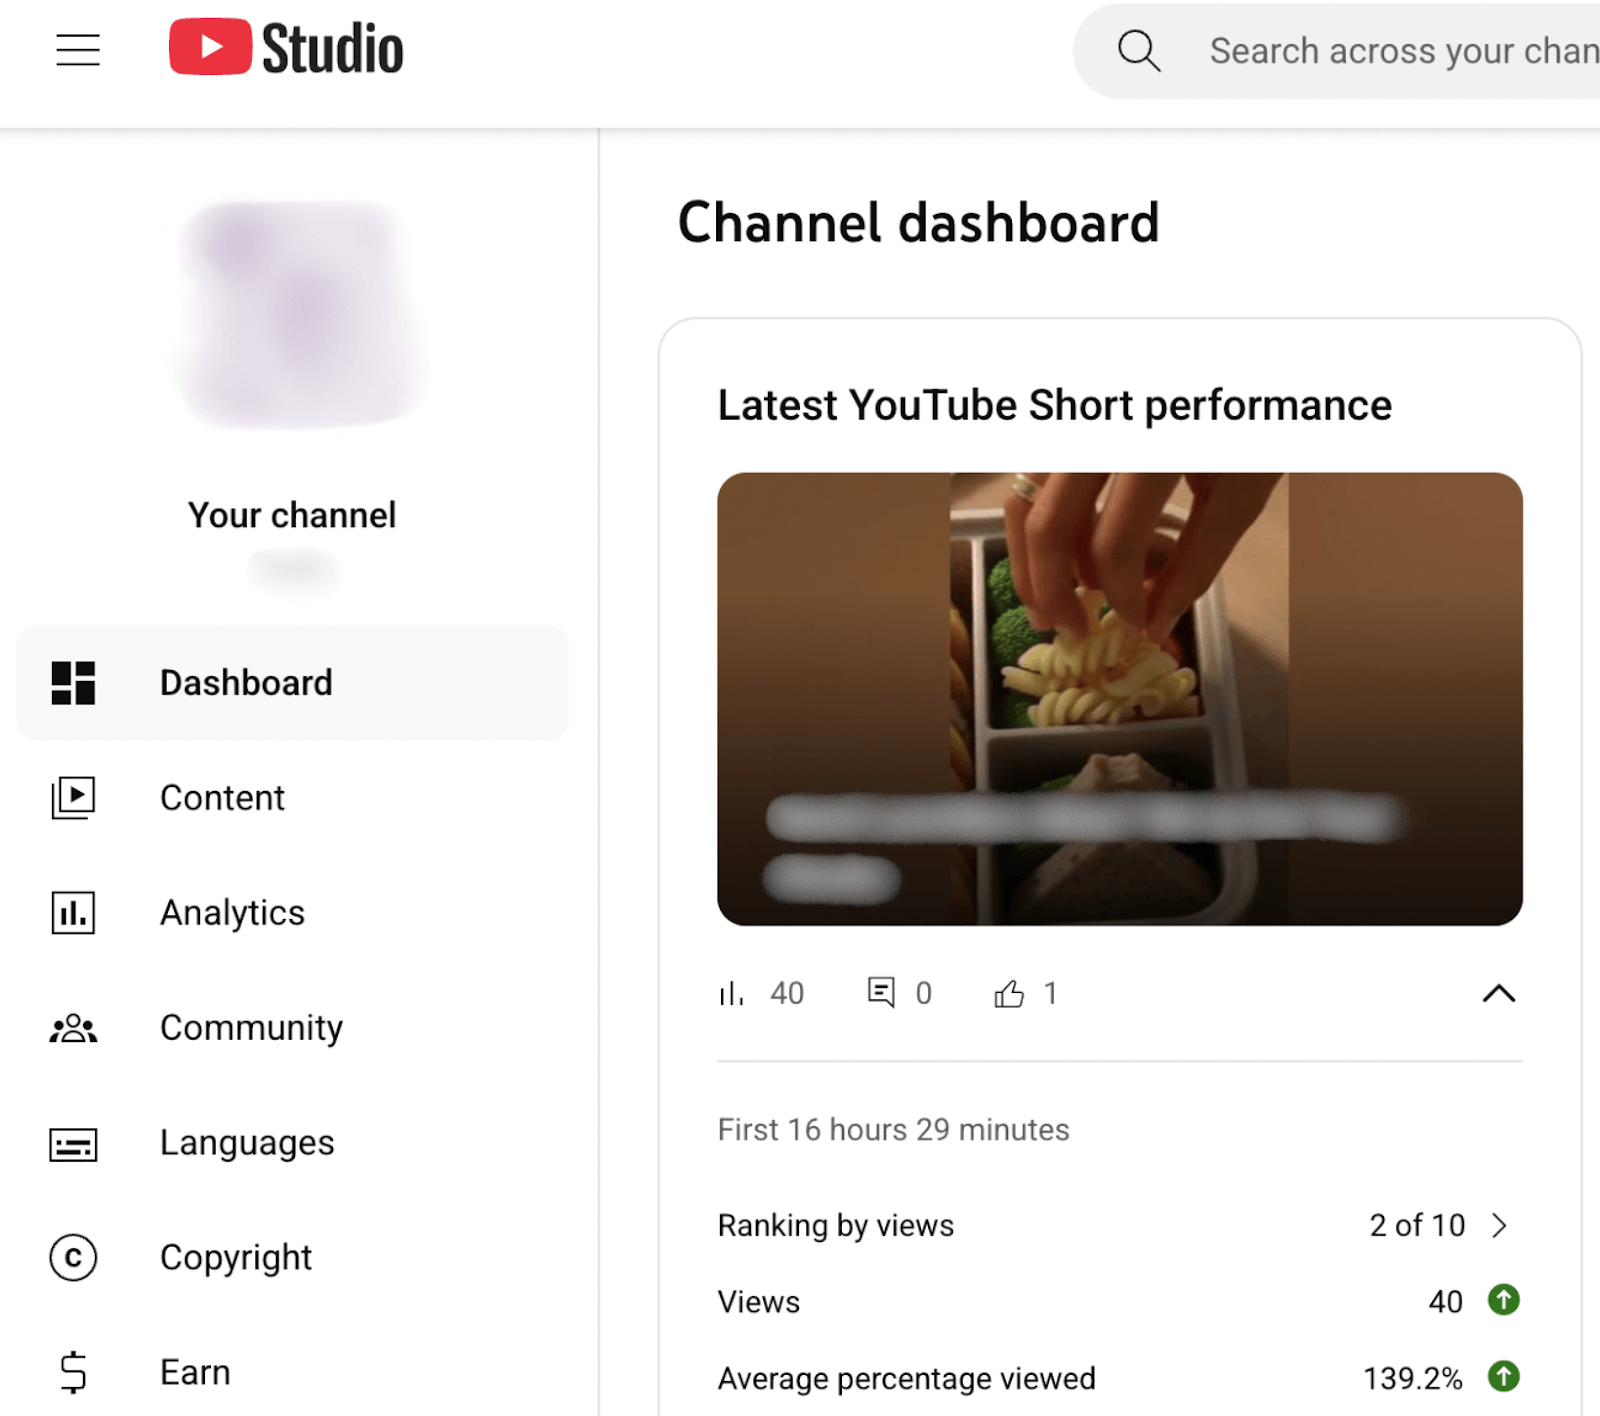
Task: Click the YouTube Studio logo
Action: (286, 48)
